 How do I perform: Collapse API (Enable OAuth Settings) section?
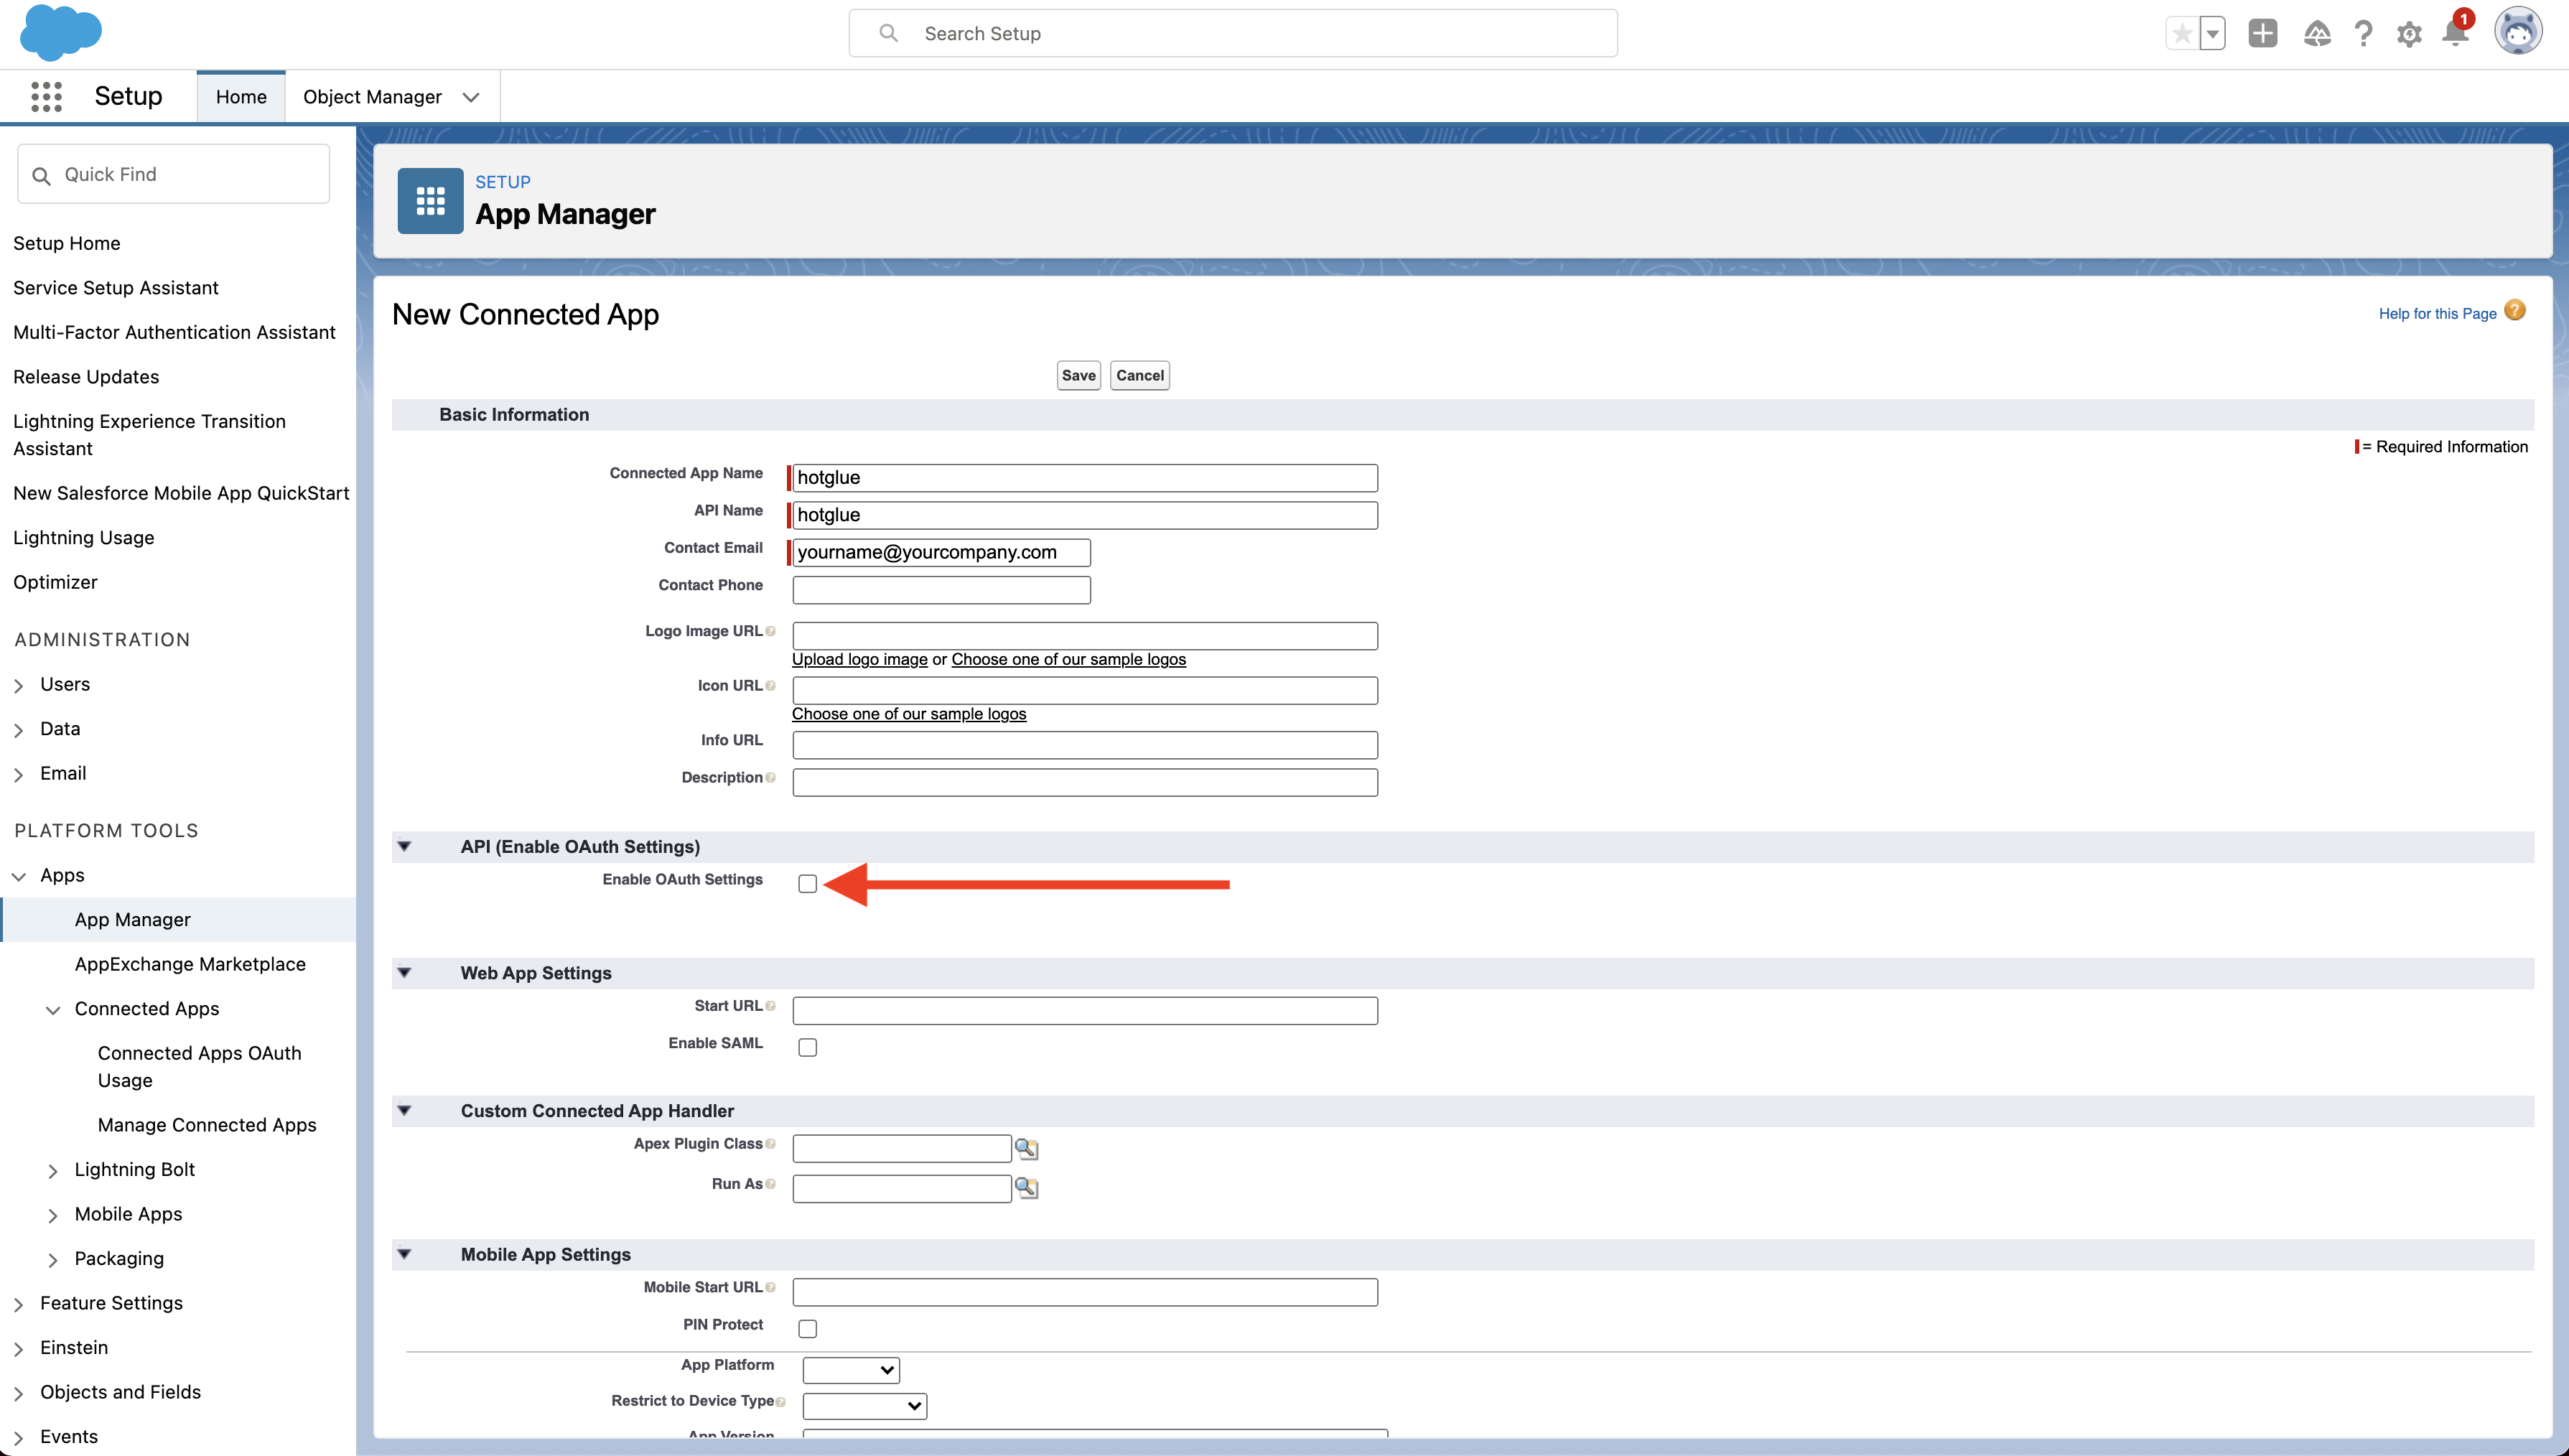404,846
